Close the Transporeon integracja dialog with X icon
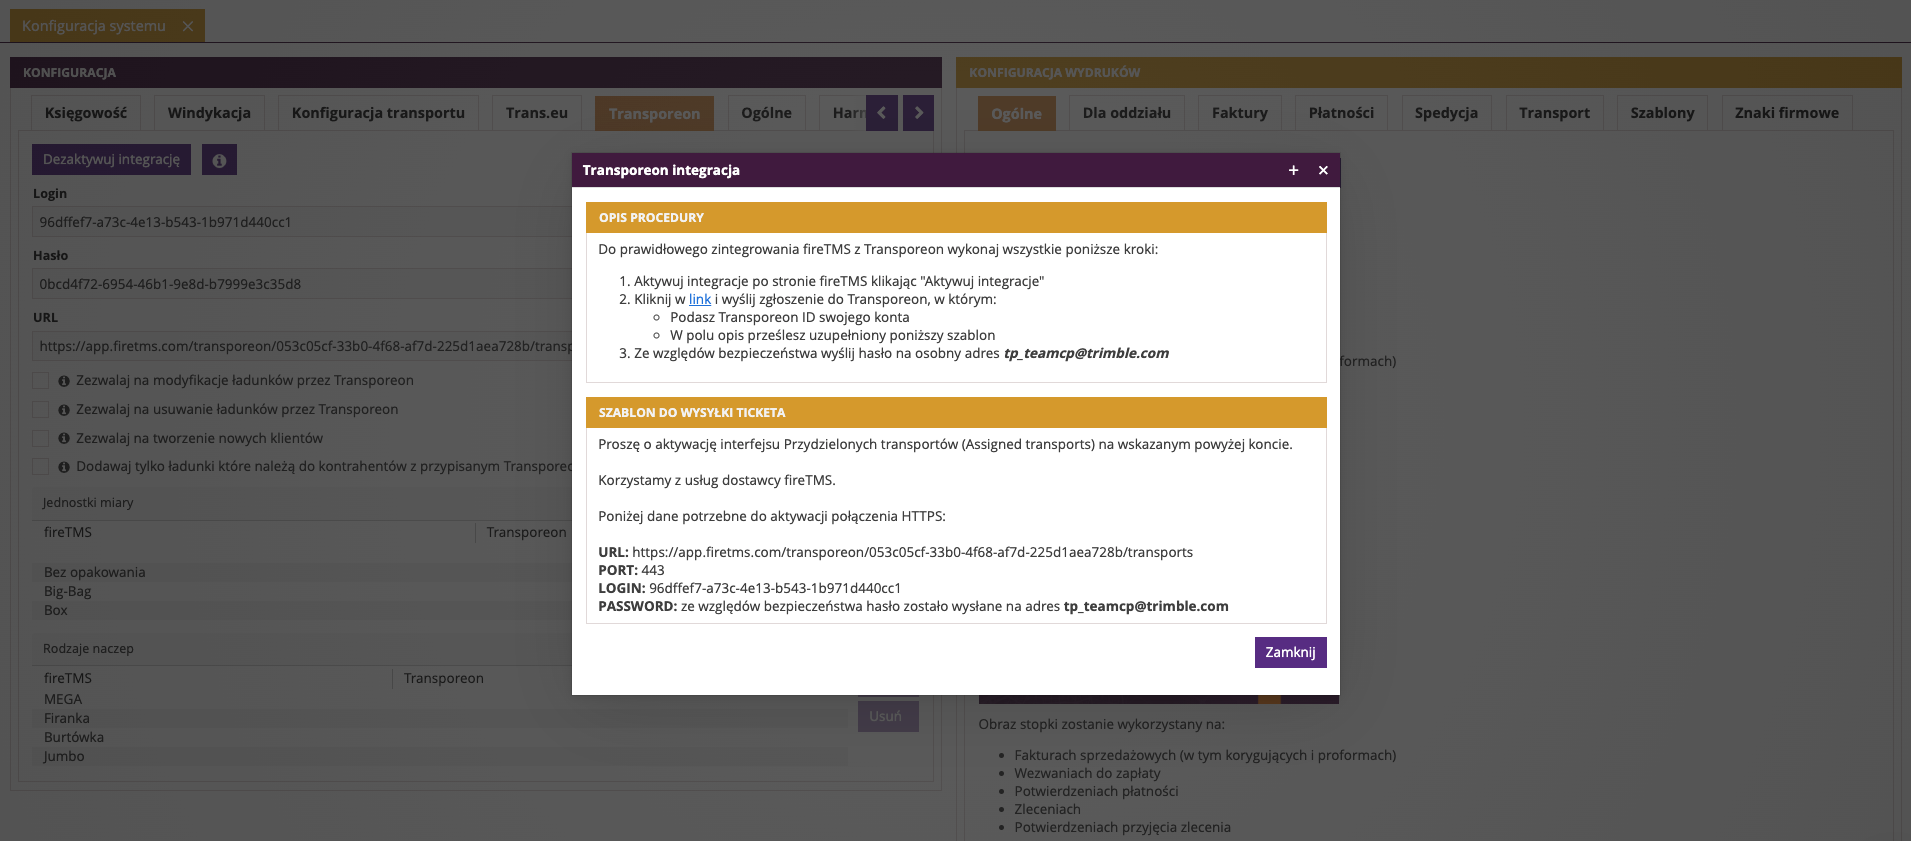The height and width of the screenshot is (841, 1911). [x=1323, y=170]
